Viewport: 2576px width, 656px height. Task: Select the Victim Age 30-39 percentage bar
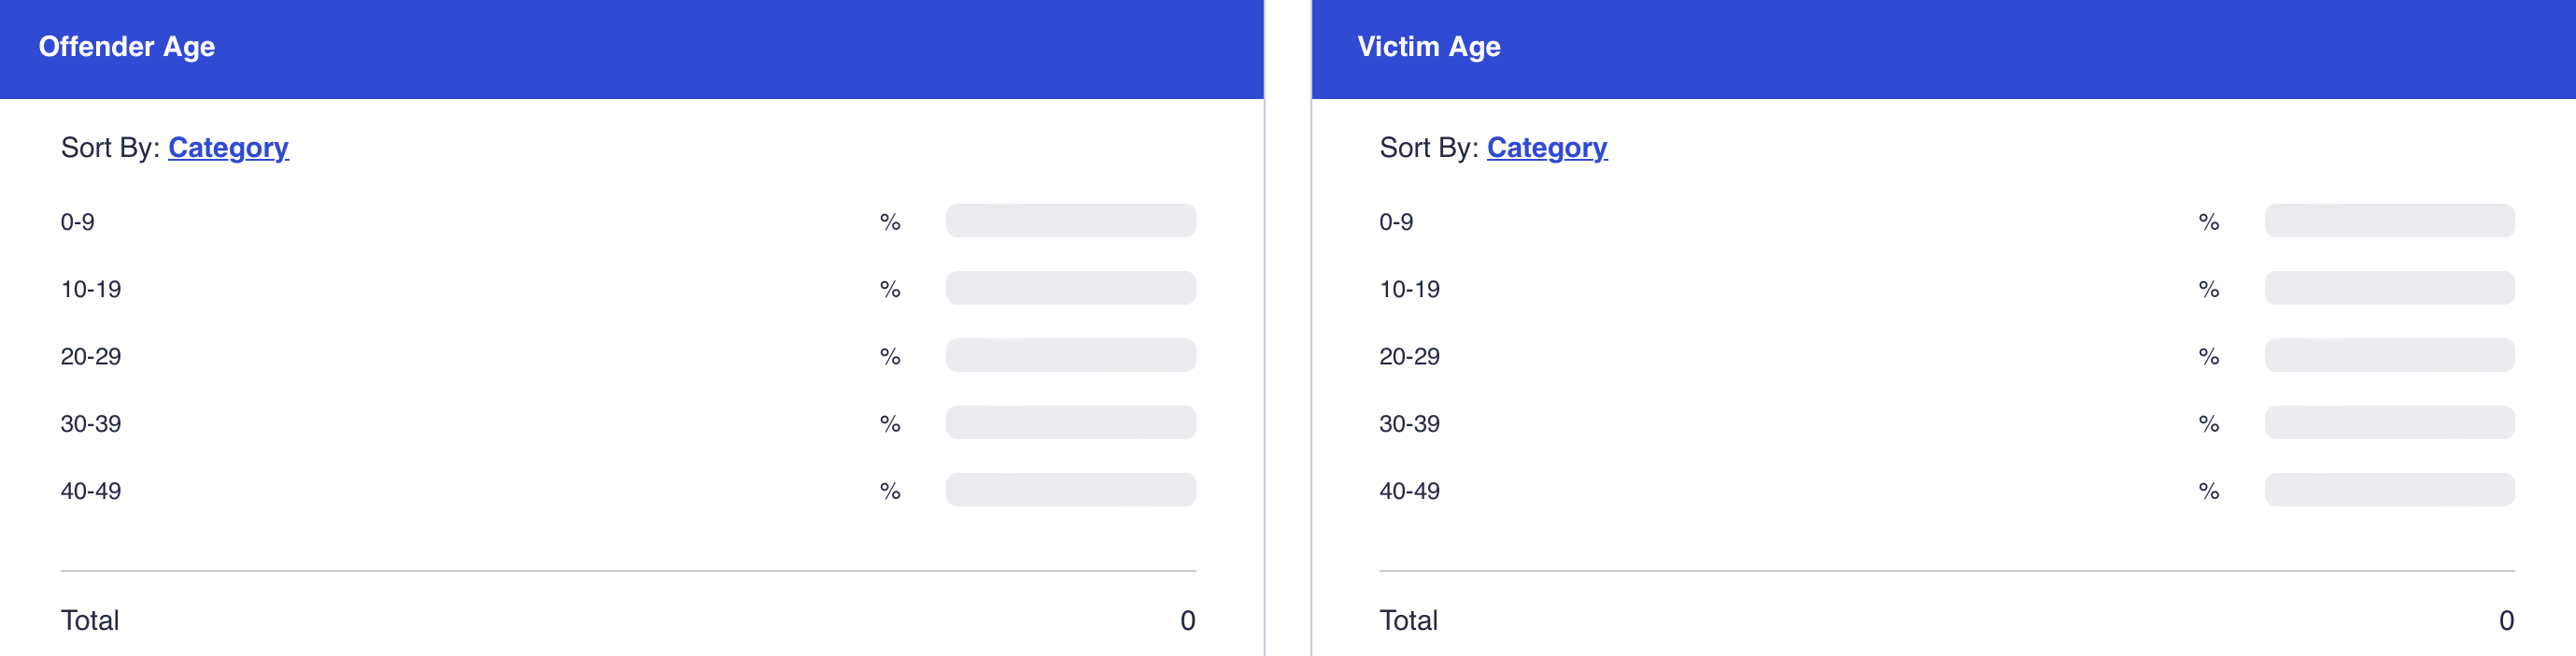(x=2388, y=422)
